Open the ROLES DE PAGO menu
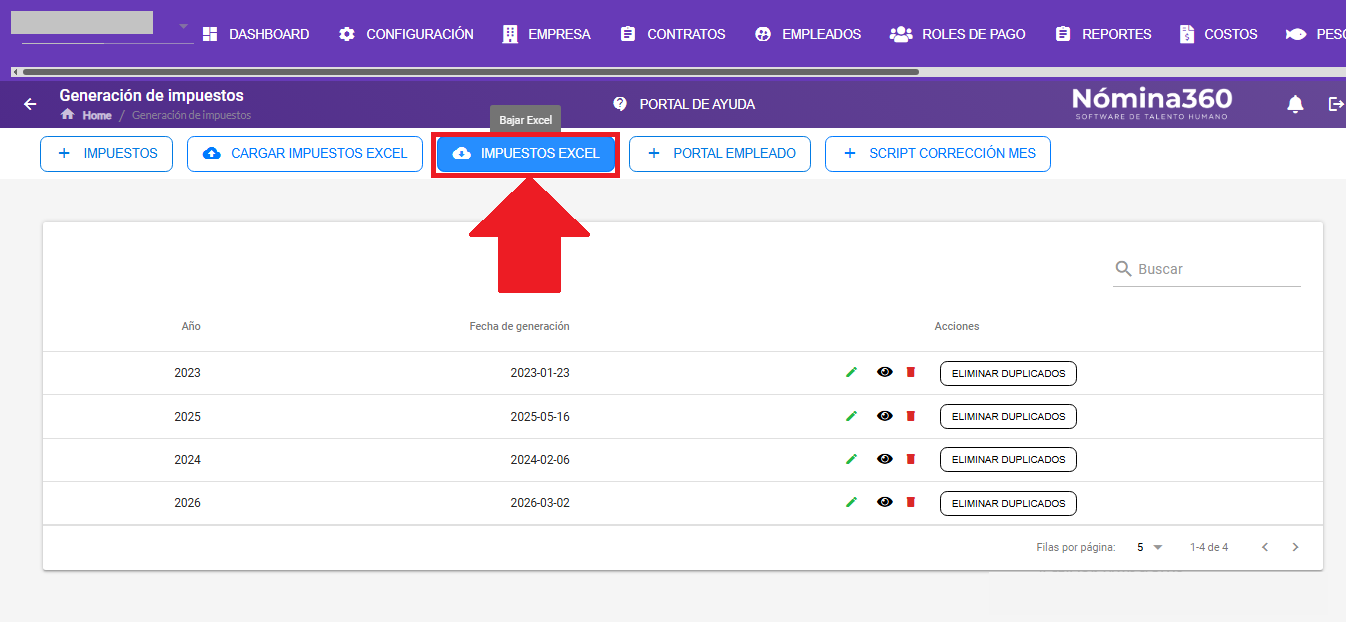This screenshot has height=622, width=1346. coord(958,34)
